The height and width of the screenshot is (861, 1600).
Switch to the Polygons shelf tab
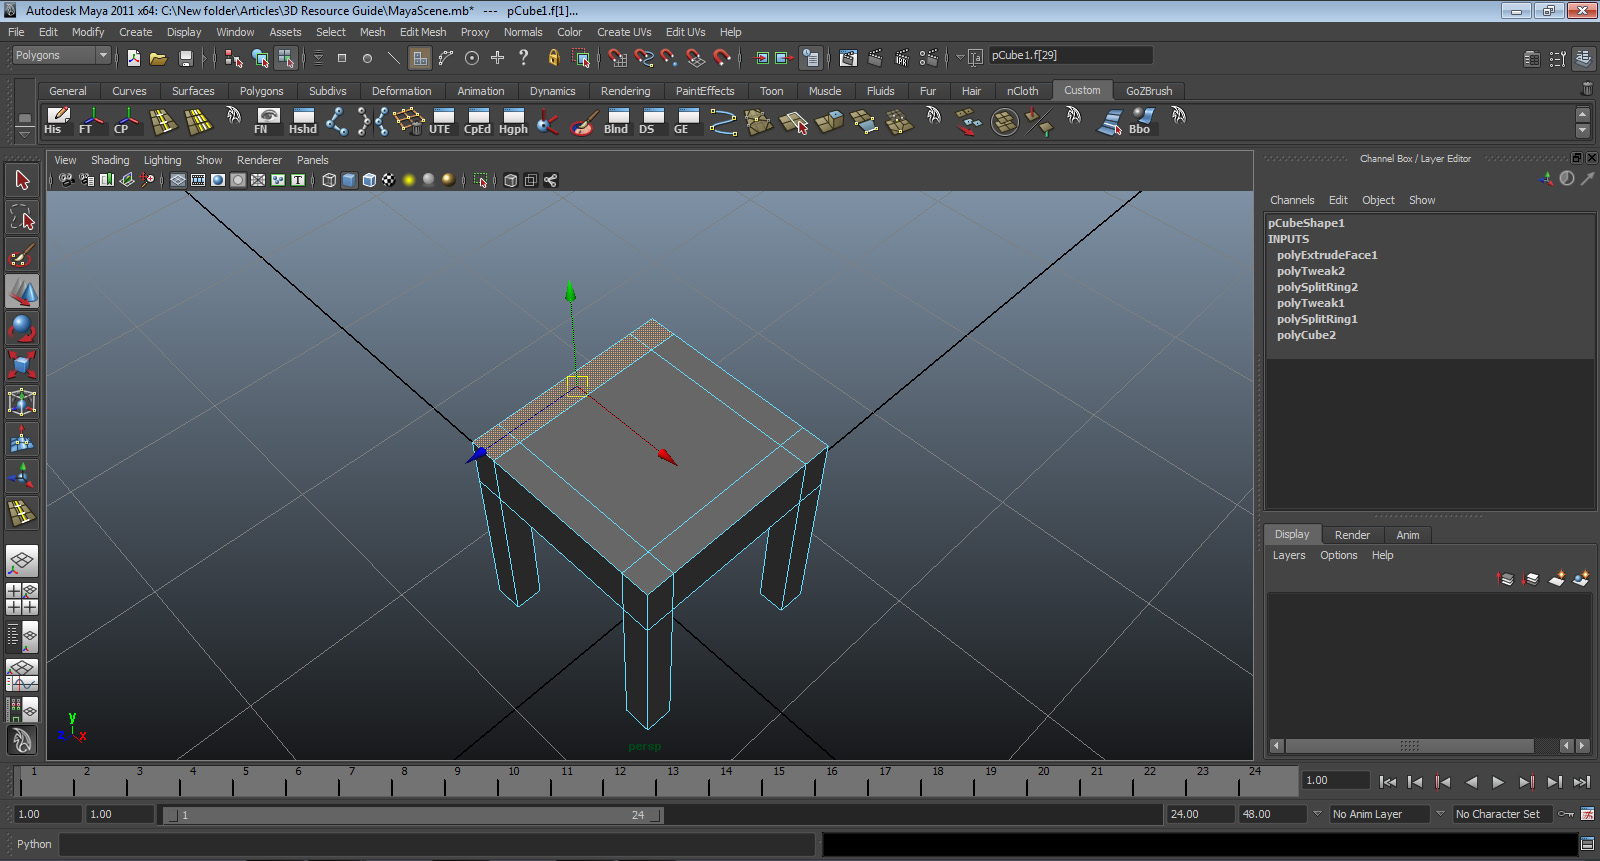pyautogui.click(x=261, y=91)
